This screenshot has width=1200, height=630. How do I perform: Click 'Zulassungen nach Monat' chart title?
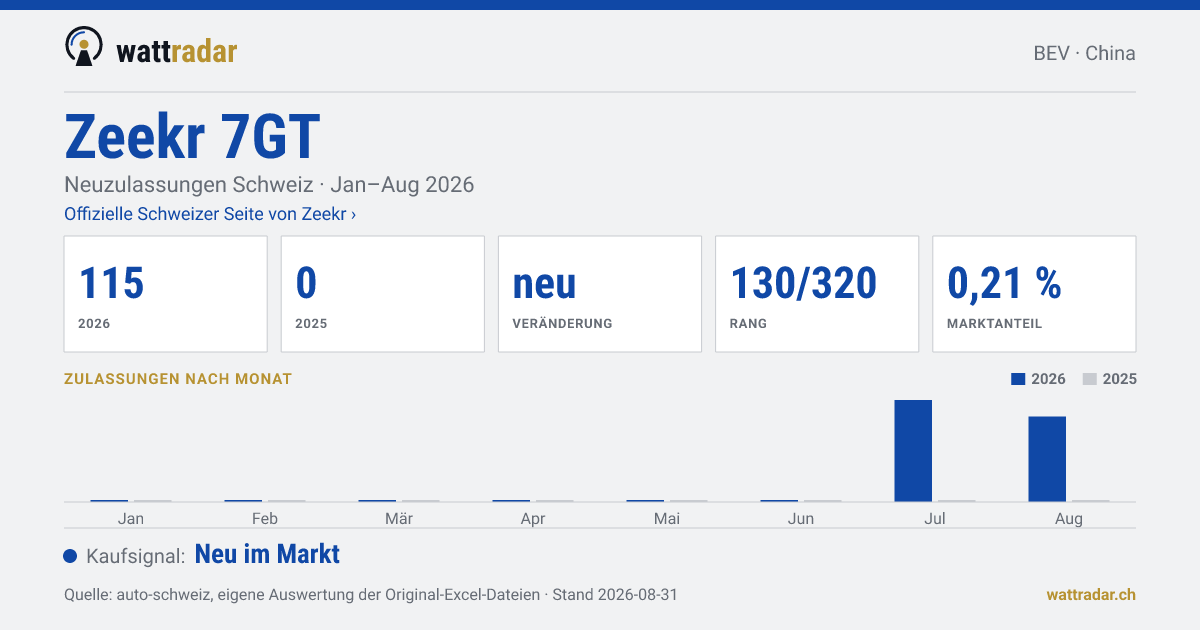coord(178,379)
